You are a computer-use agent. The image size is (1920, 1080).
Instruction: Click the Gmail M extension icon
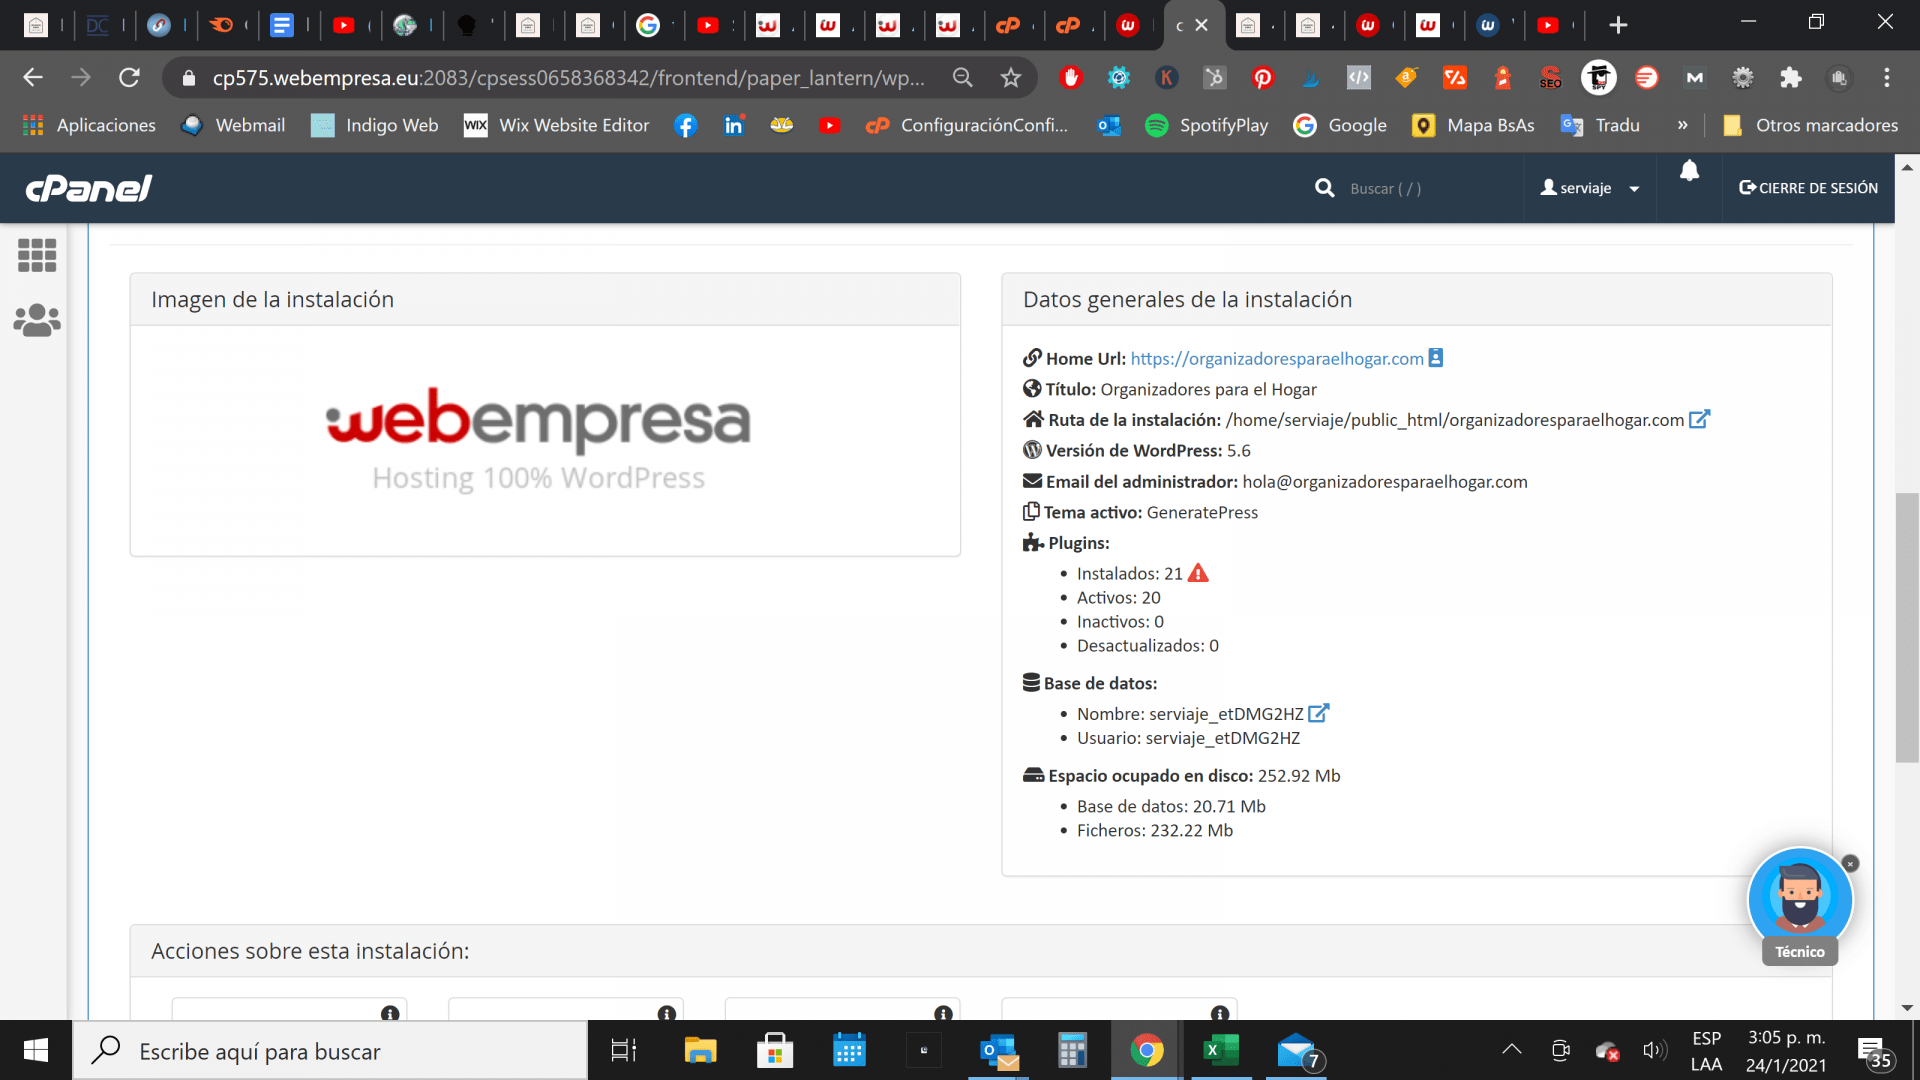(x=1694, y=77)
